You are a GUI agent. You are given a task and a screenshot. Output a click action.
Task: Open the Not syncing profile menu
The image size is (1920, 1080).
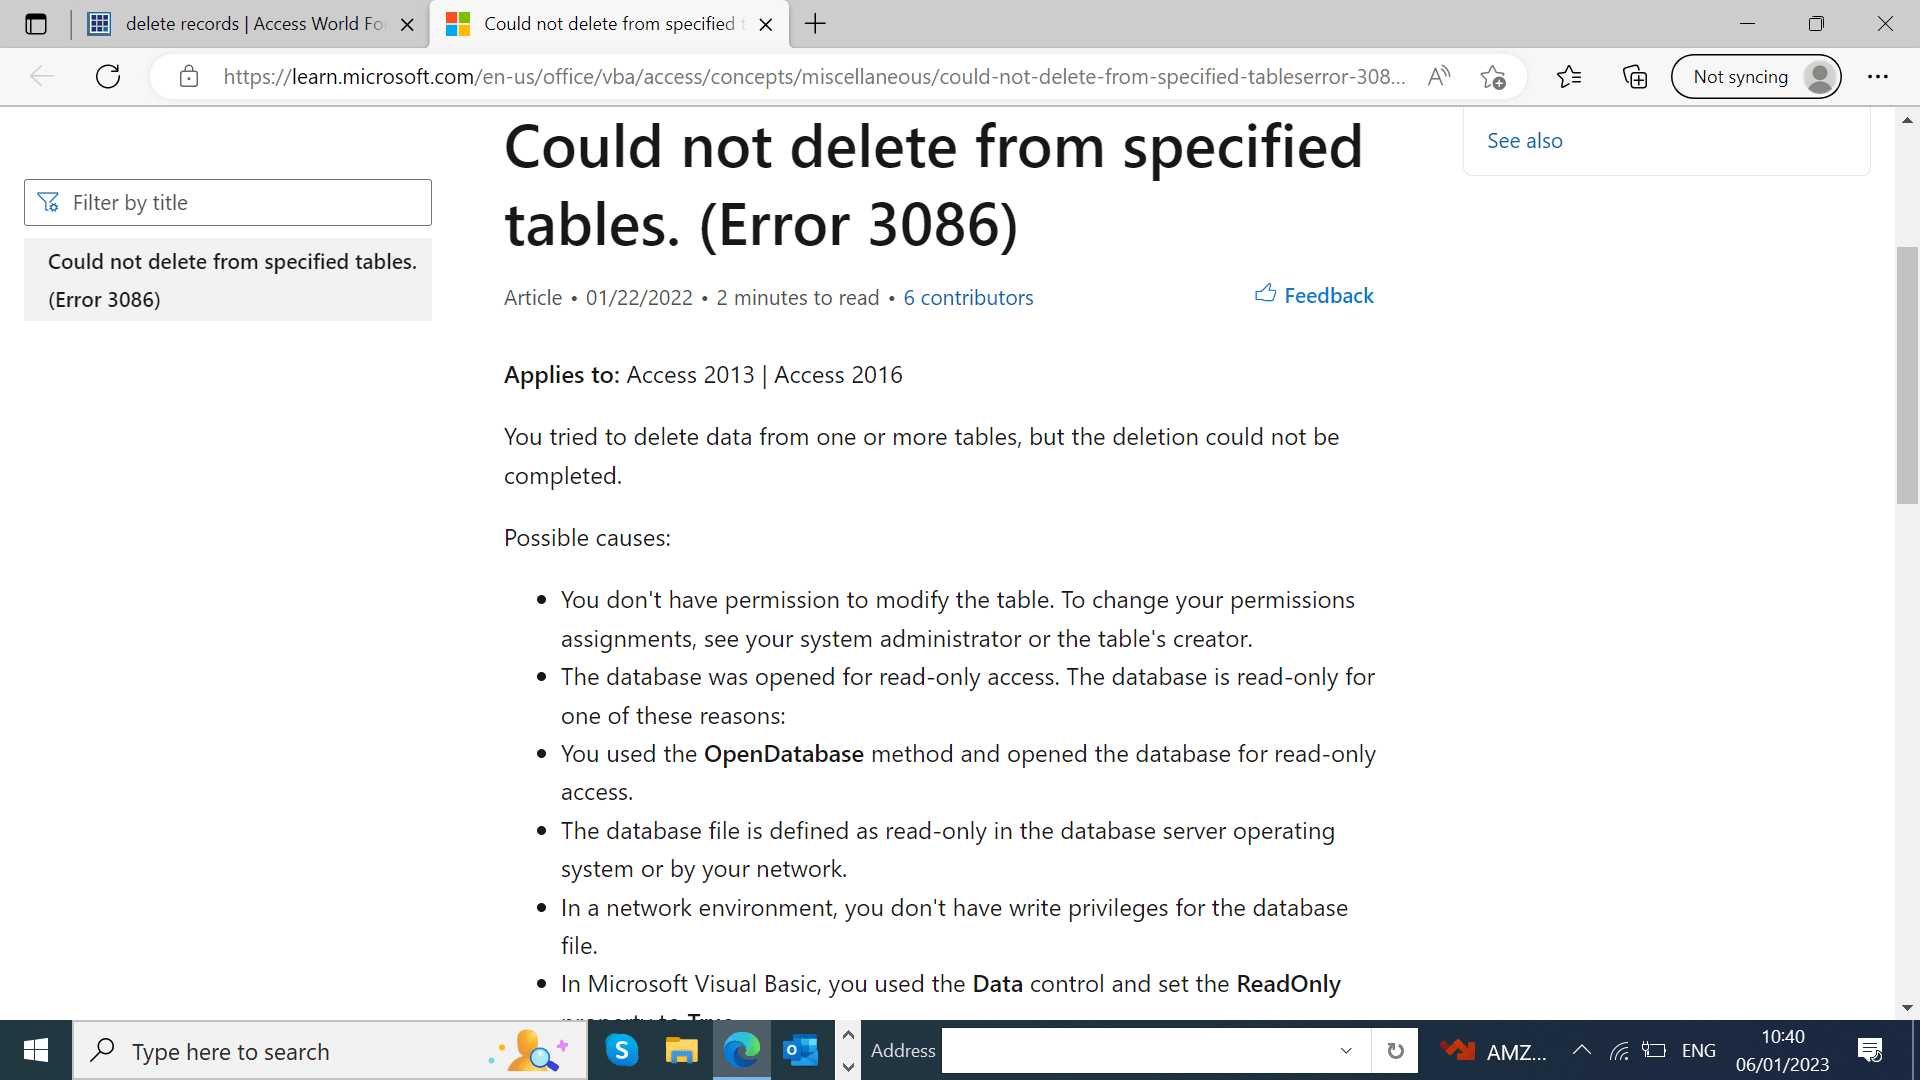(1756, 76)
